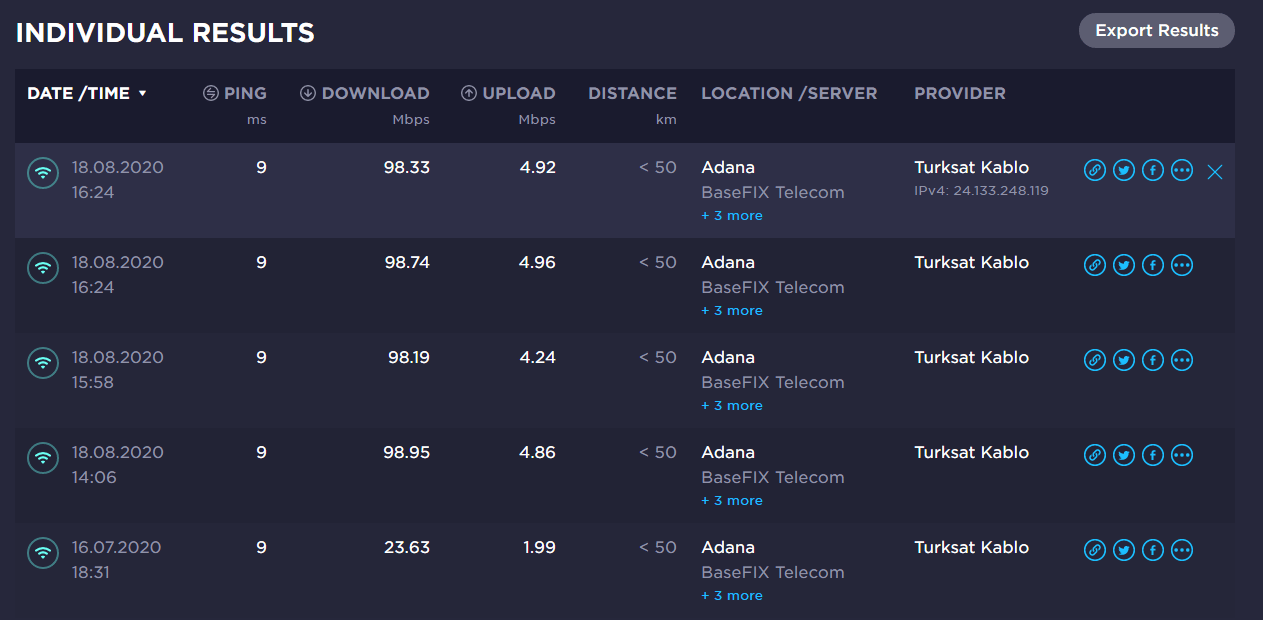Share the 16.07.2020 result on Facebook
This screenshot has width=1263, height=620.
(x=1152, y=550)
